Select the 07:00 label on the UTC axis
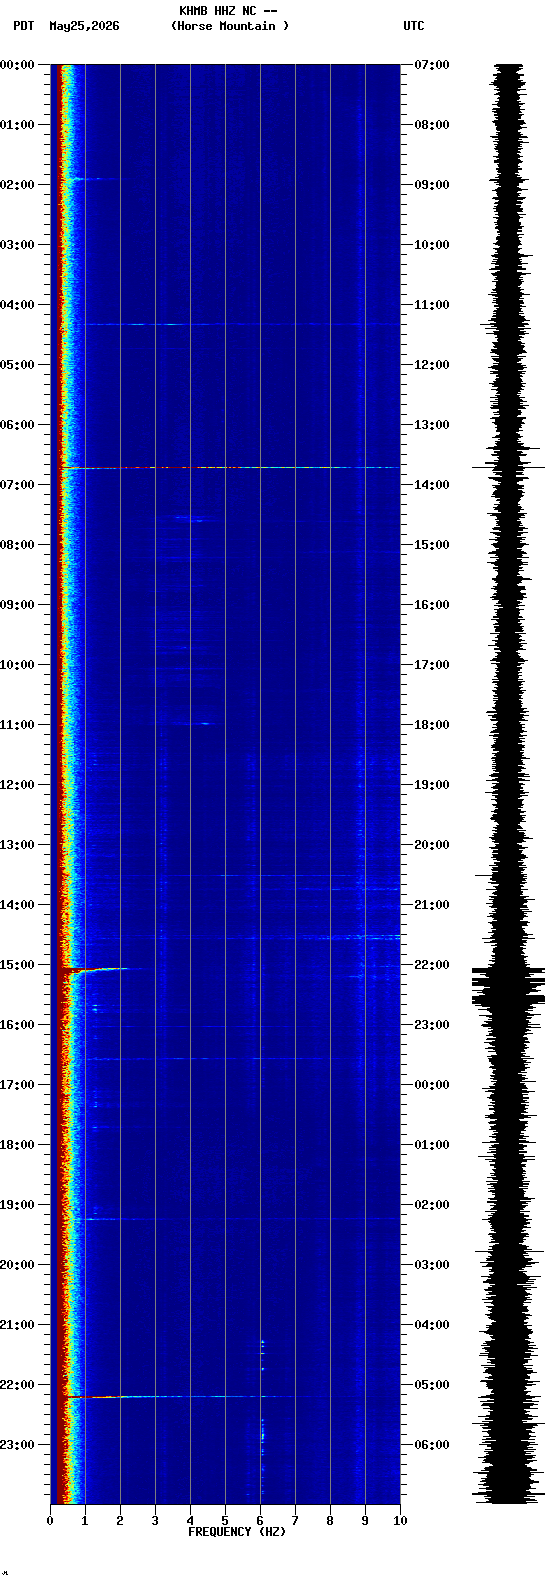This screenshot has height=1584, width=552. pos(432,65)
